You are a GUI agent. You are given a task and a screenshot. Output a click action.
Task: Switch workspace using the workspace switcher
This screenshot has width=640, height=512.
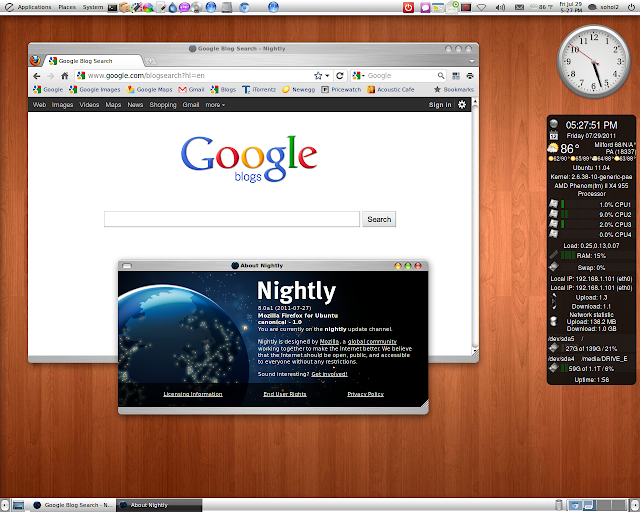point(597,505)
